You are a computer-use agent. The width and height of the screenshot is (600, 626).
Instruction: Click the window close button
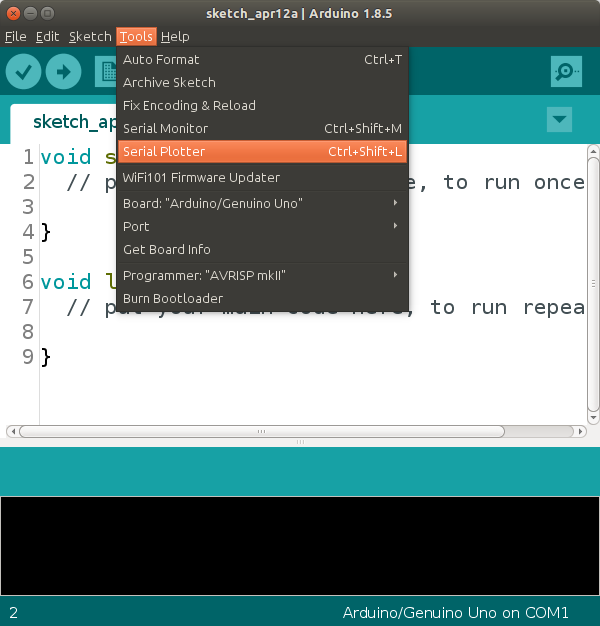pyautogui.click(x=13, y=14)
